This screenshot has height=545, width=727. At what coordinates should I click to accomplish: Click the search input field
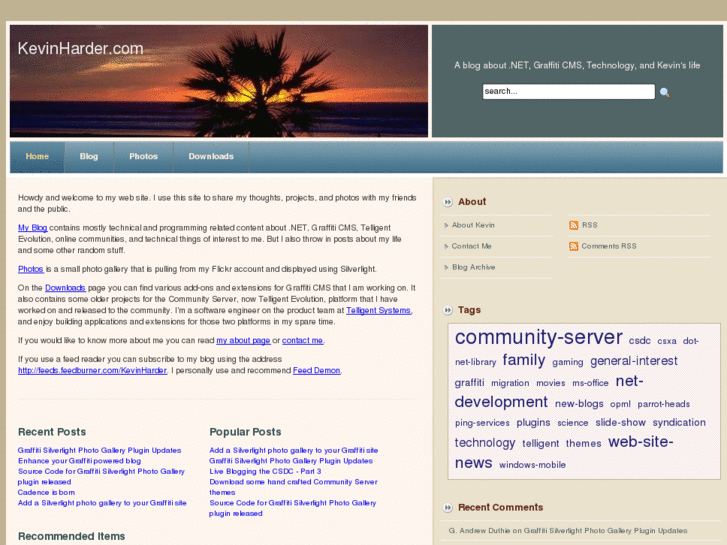(x=568, y=91)
